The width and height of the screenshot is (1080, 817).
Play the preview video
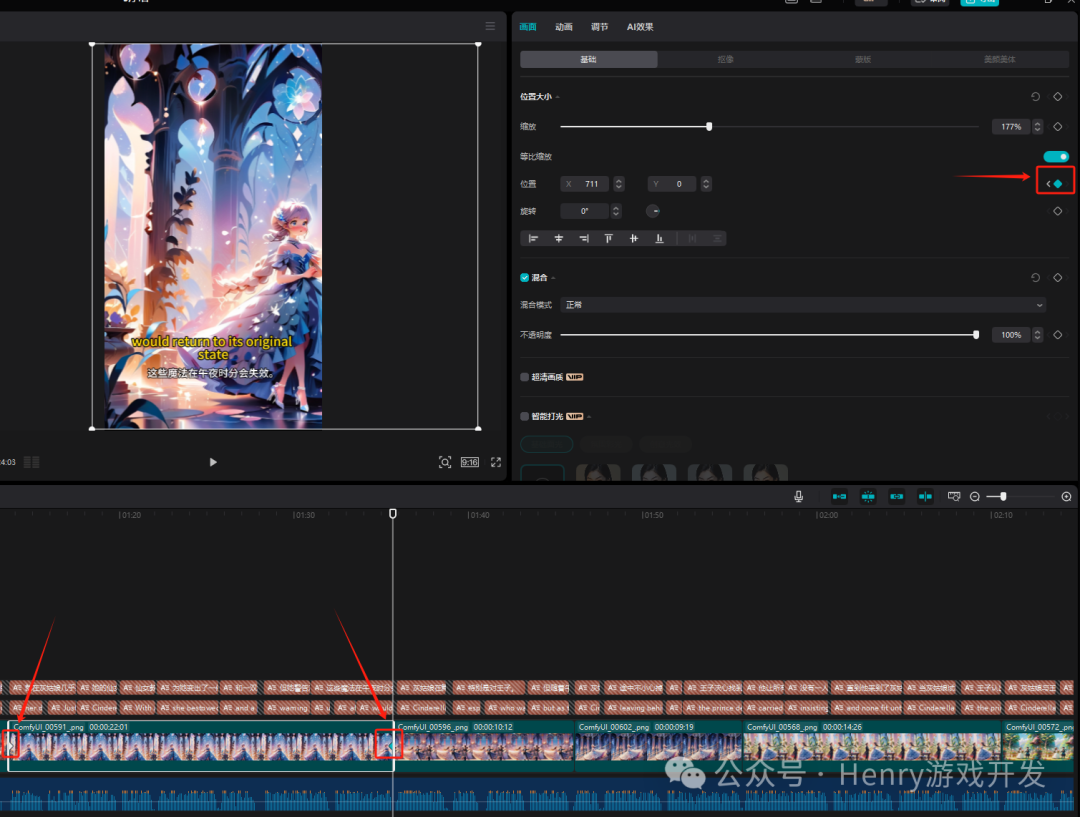(213, 462)
